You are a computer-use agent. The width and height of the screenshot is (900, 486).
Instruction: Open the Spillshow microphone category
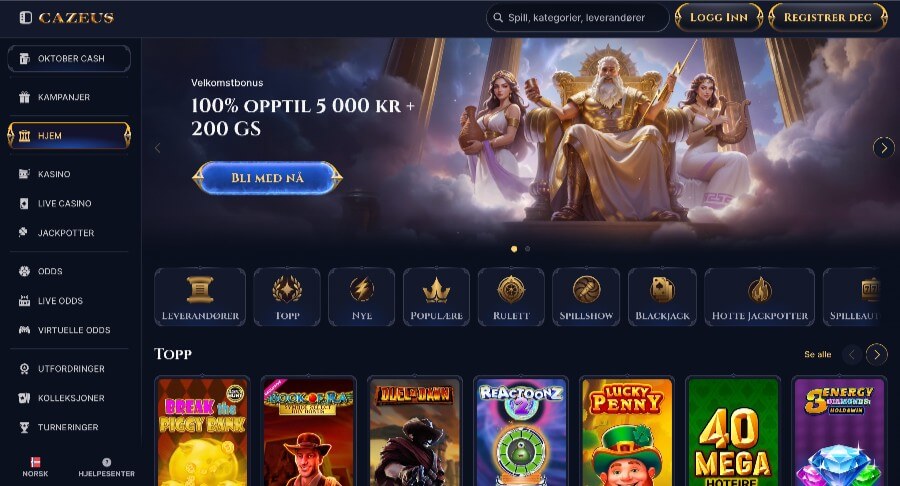click(586, 297)
